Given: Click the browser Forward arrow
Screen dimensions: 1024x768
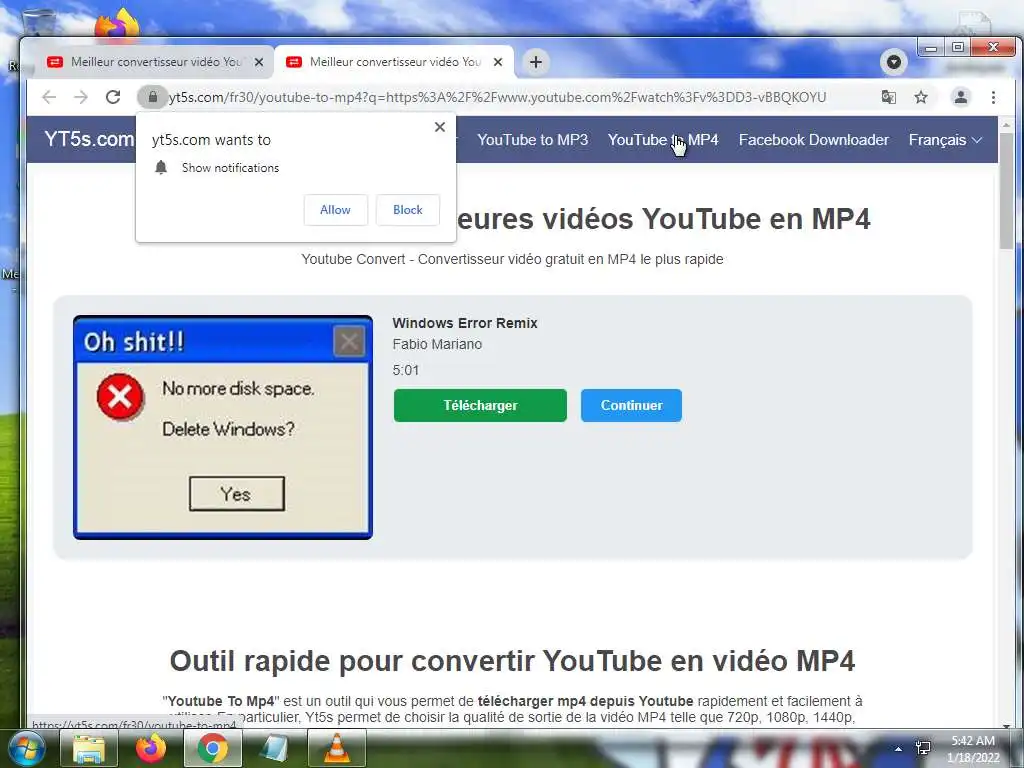Looking at the screenshot, I should point(81,97).
